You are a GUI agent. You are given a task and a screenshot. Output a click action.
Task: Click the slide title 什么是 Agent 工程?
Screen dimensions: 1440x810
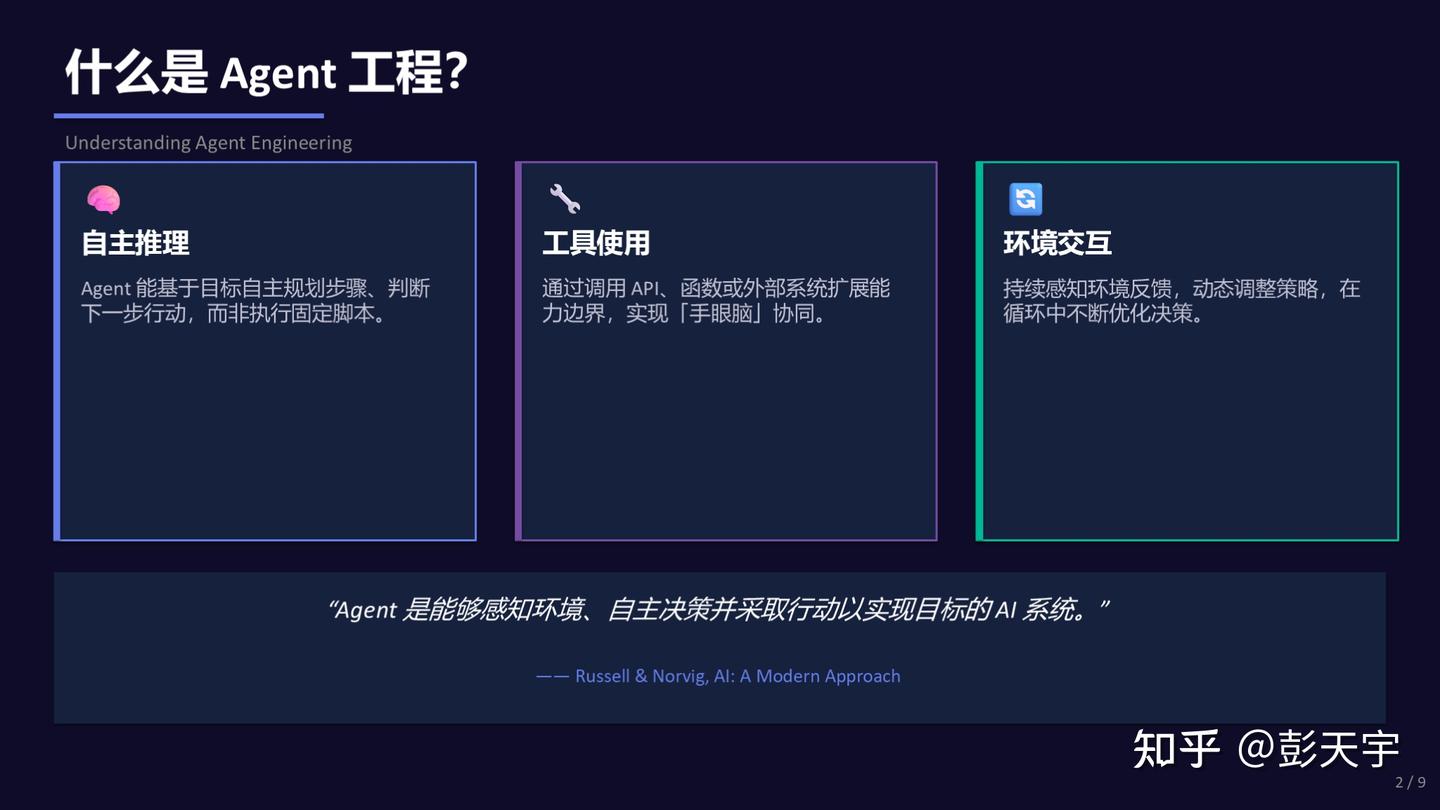click(x=266, y=74)
